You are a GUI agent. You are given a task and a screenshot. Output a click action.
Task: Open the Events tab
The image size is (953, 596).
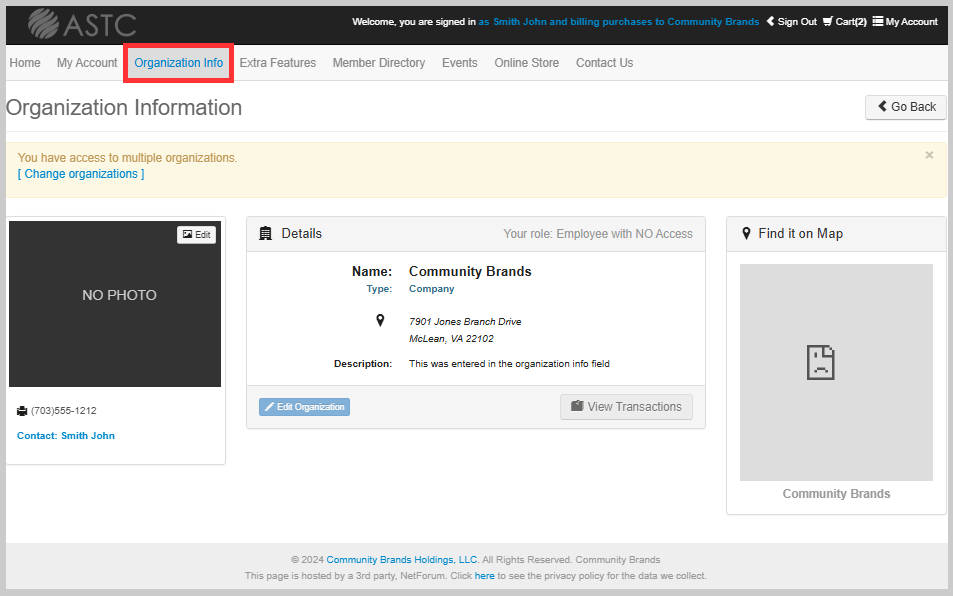coord(459,63)
